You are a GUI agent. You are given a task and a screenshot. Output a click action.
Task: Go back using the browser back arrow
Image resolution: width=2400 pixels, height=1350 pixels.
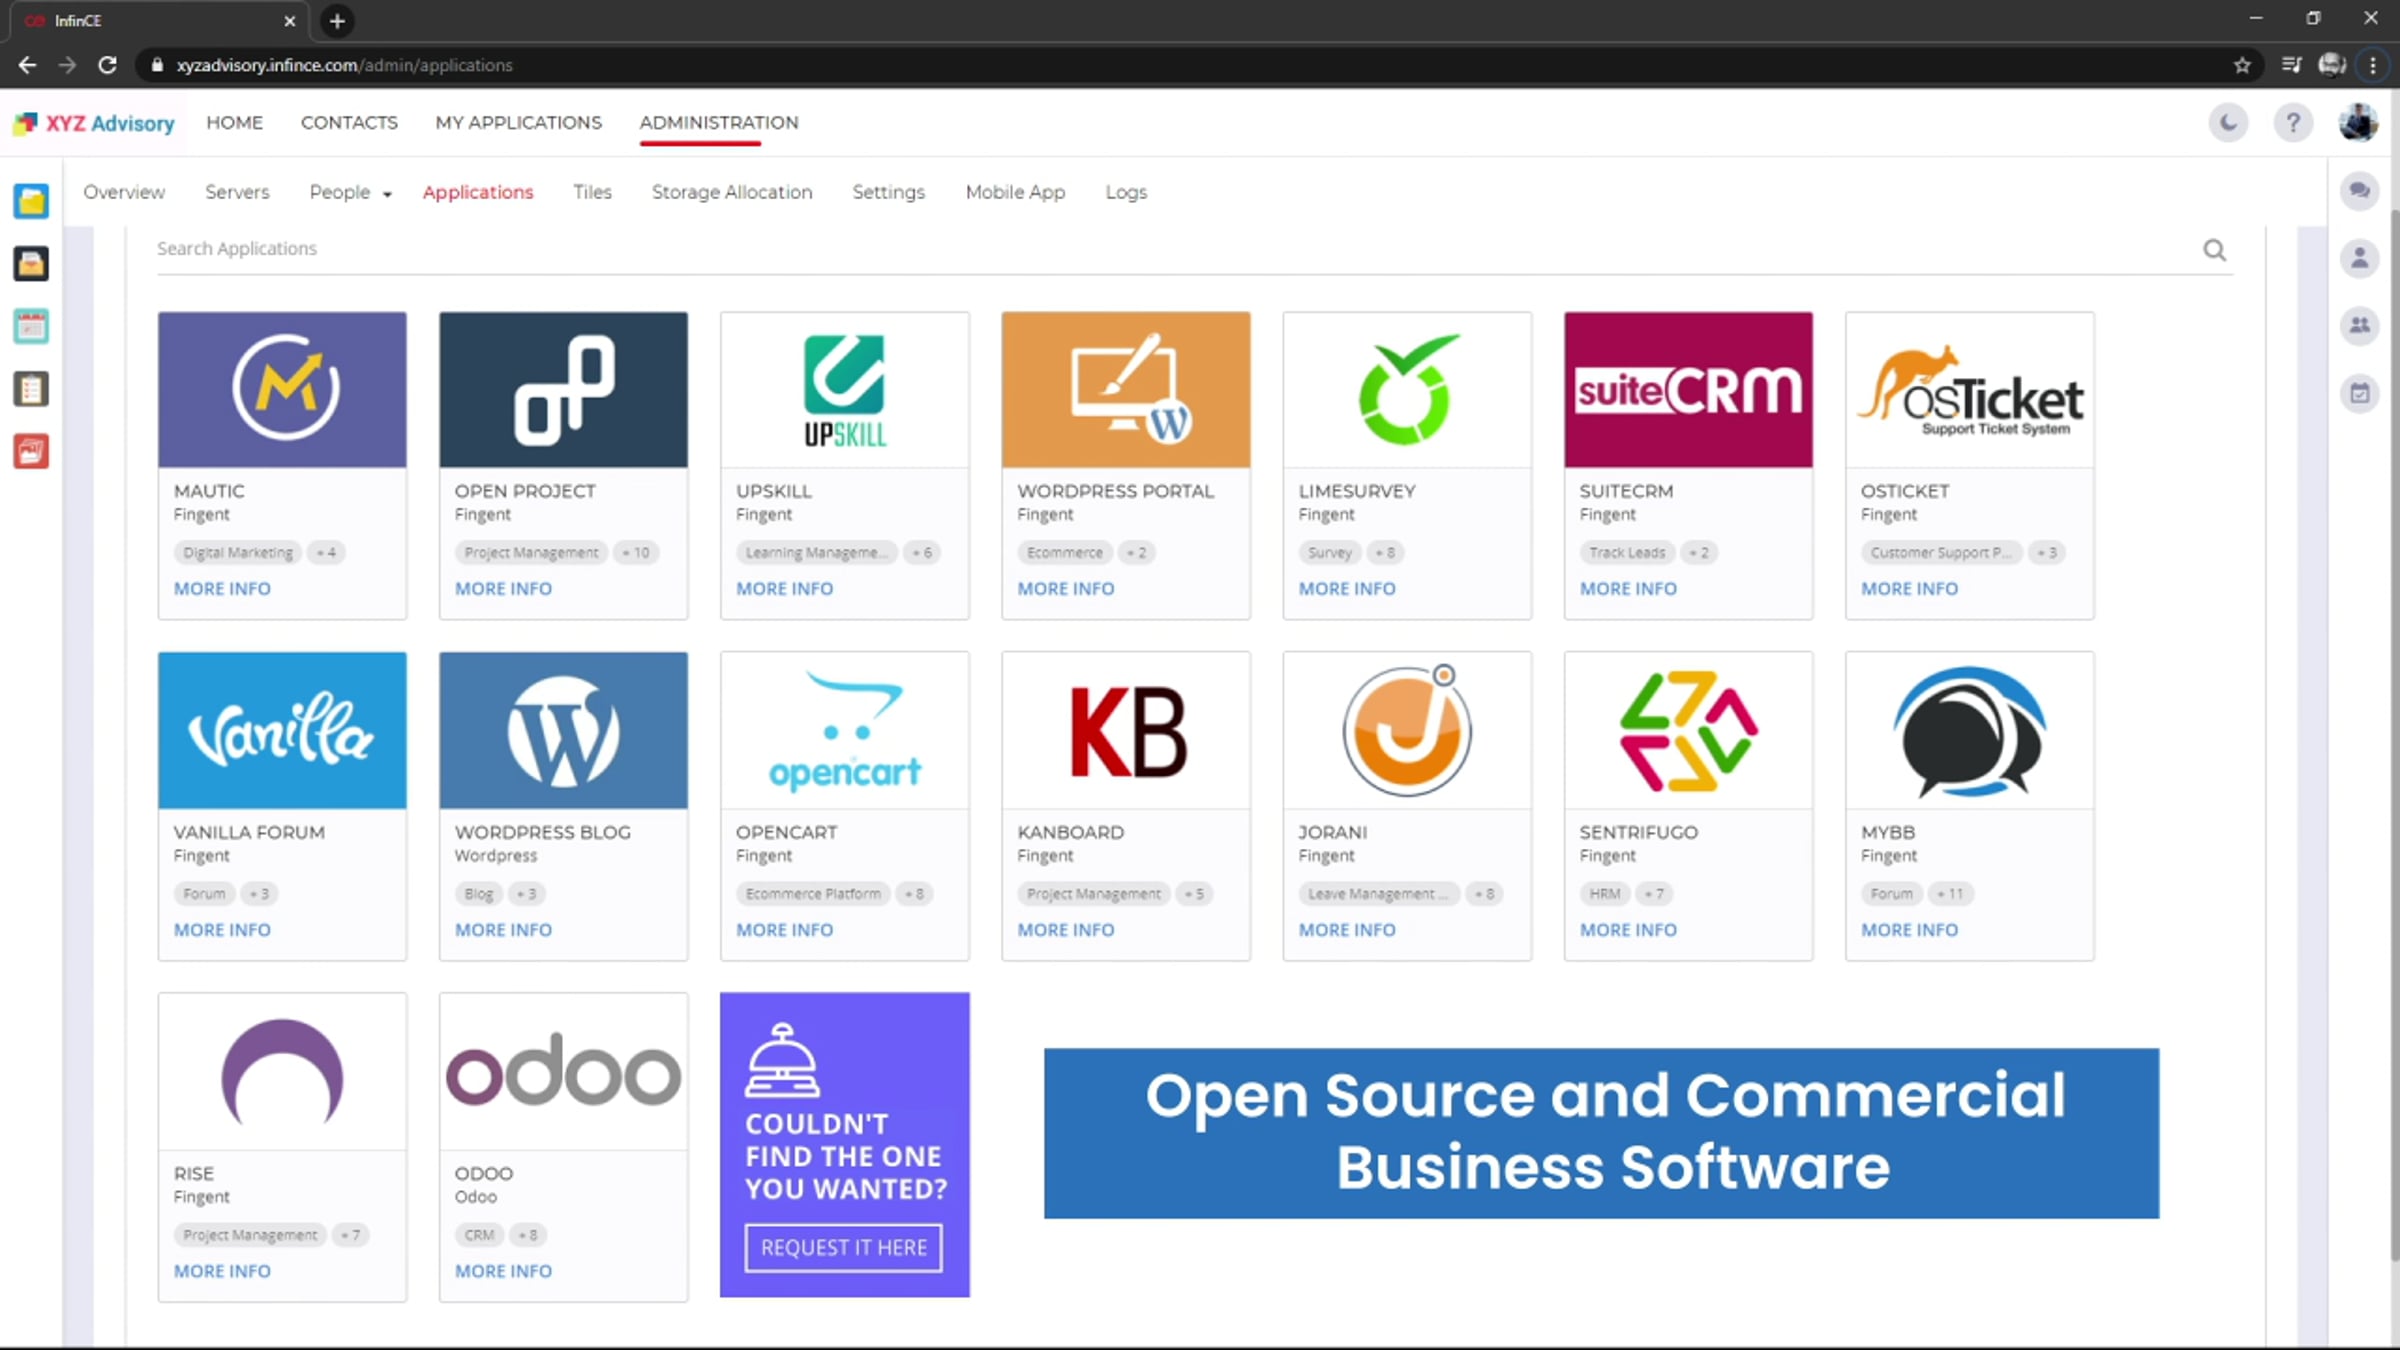(x=27, y=65)
